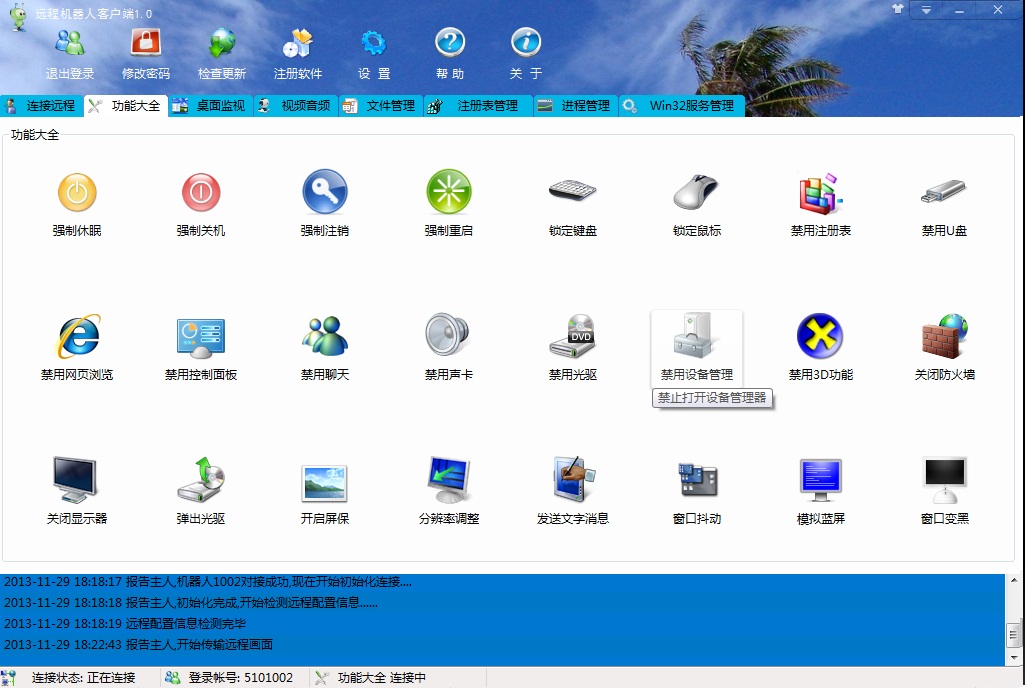Open the title bar dropdown arrow menu

927,9
